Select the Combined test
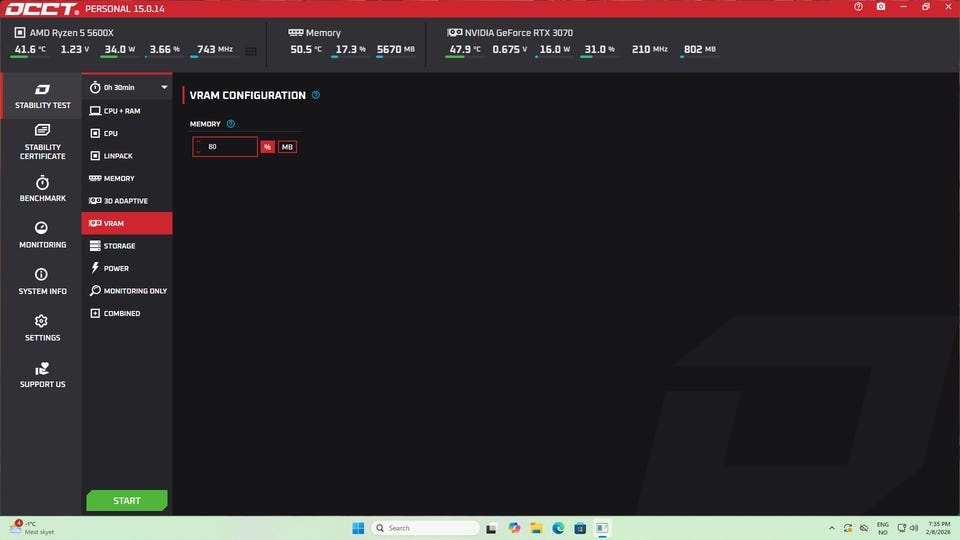This screenshot has width=960, height=540. (127, 313)
